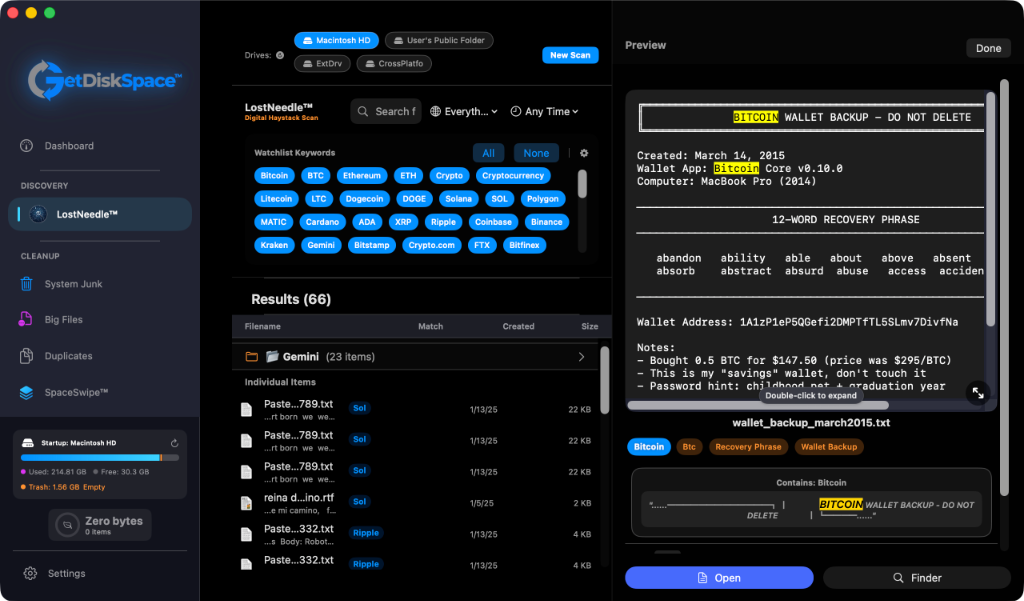
Task: Toggle the Coinbase watchlist keyword
Action: tap(493, 222)
